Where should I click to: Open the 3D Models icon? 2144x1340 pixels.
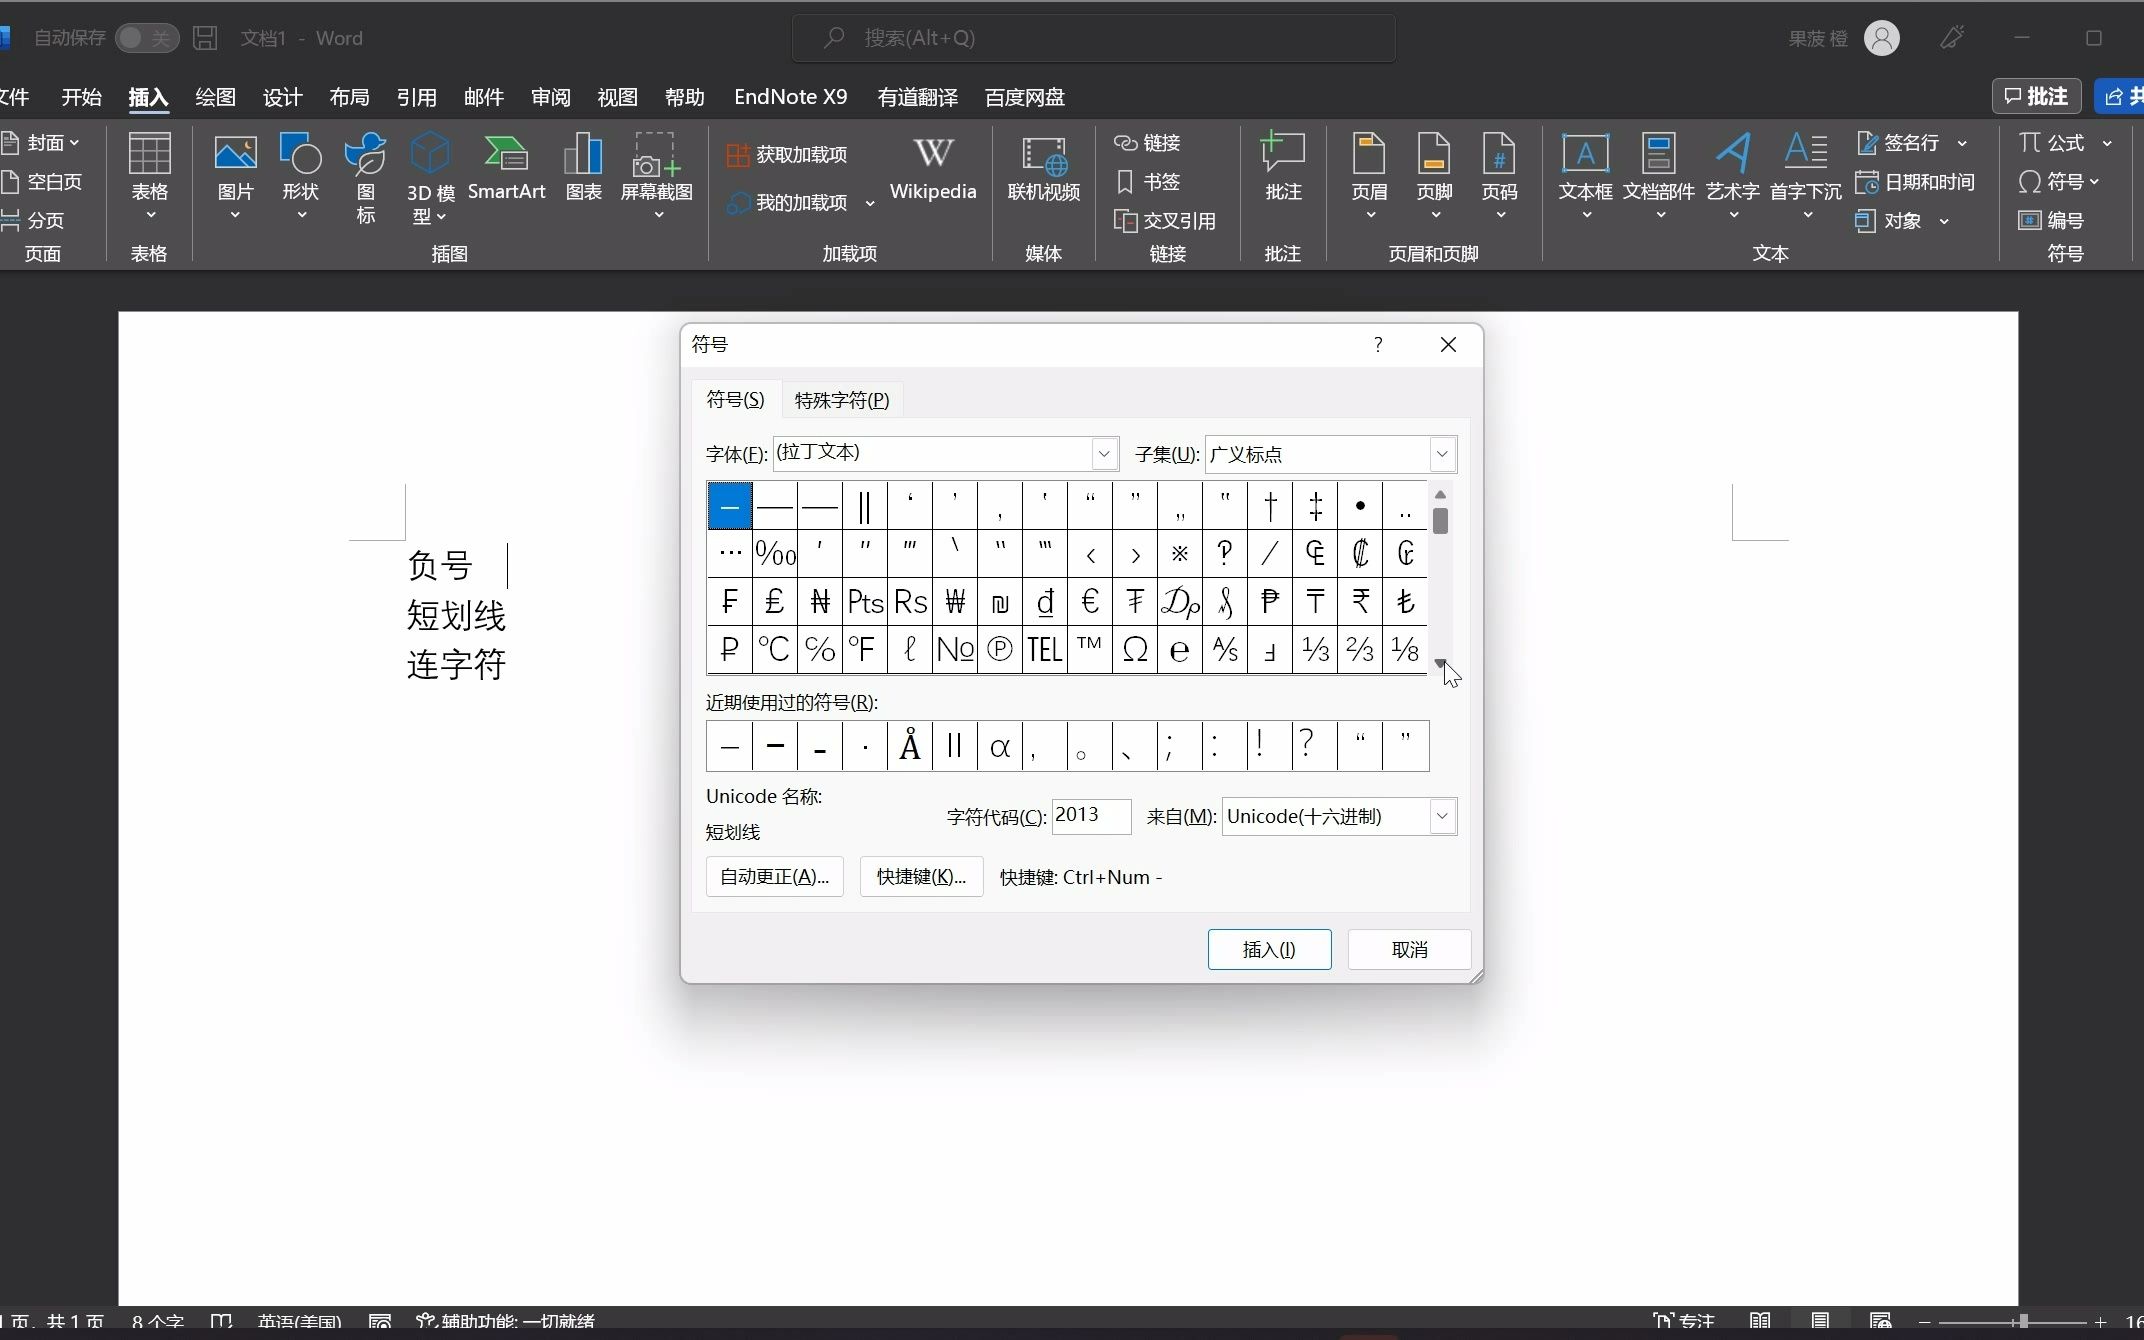[x=431, y=178]
